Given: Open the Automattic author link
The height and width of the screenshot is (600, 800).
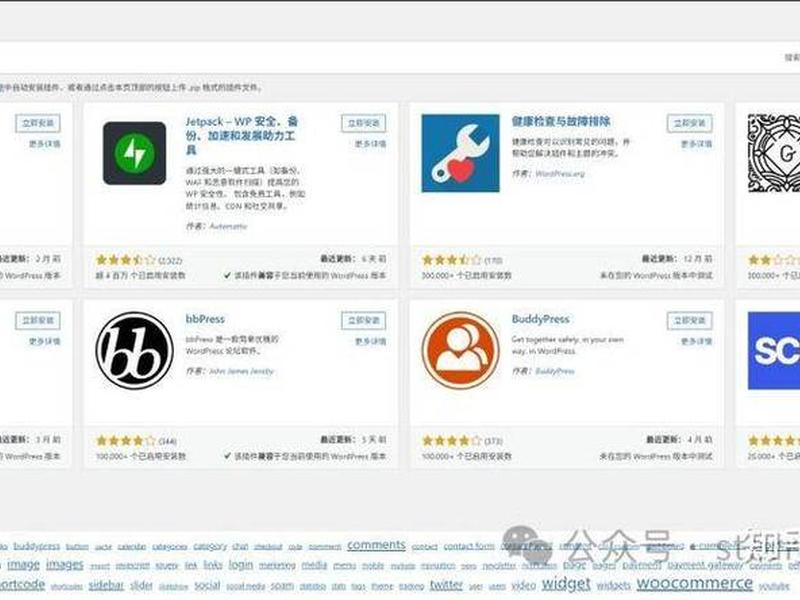Looking at the screenshot, I should click(x=228, y=226).
